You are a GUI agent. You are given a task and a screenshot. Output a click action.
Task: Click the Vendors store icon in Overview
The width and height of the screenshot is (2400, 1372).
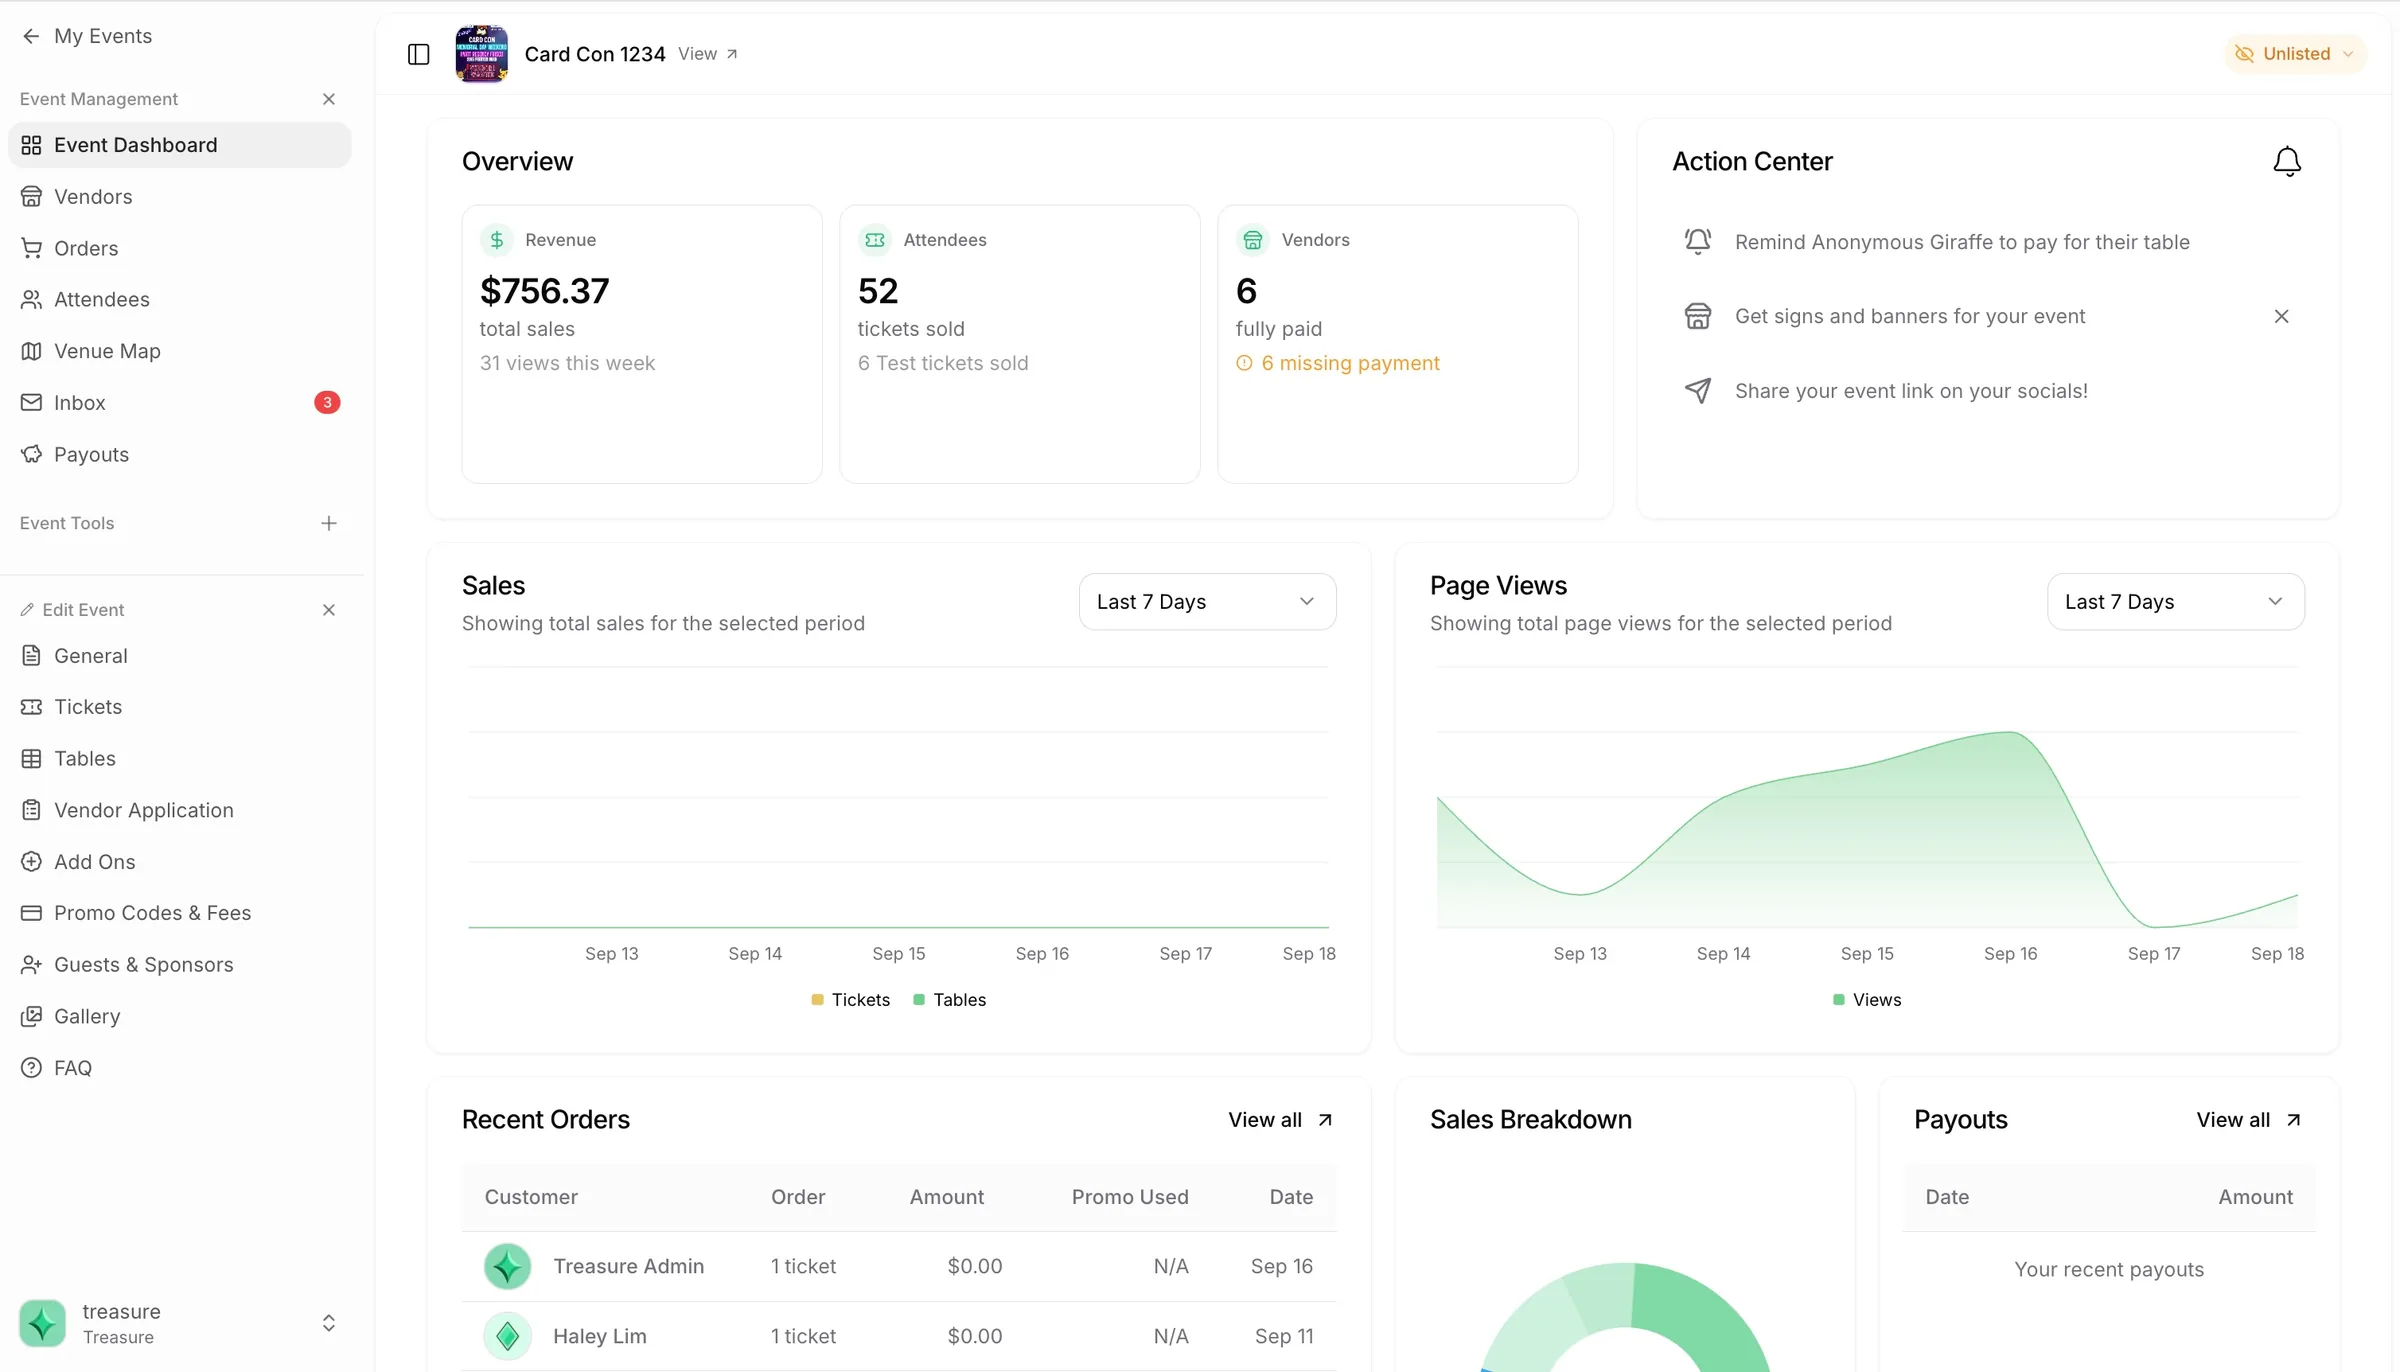(1253, 240)
